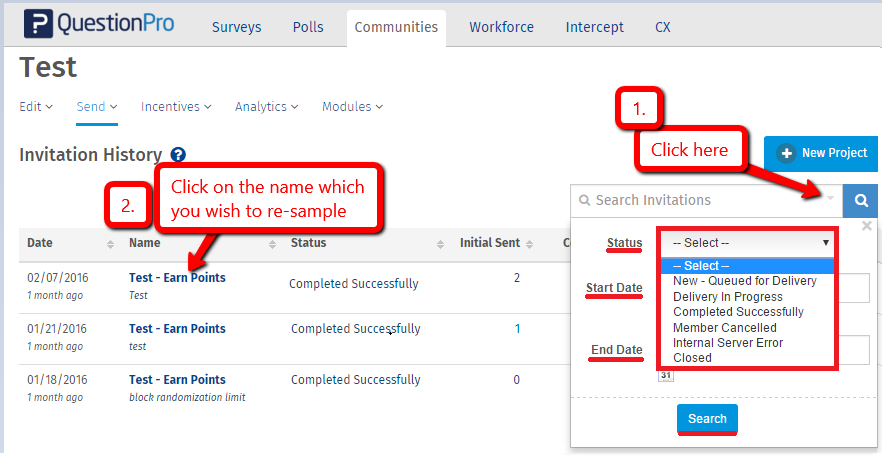Go to the Workforce tab
The image size is (882, 455).
(501, 27)
